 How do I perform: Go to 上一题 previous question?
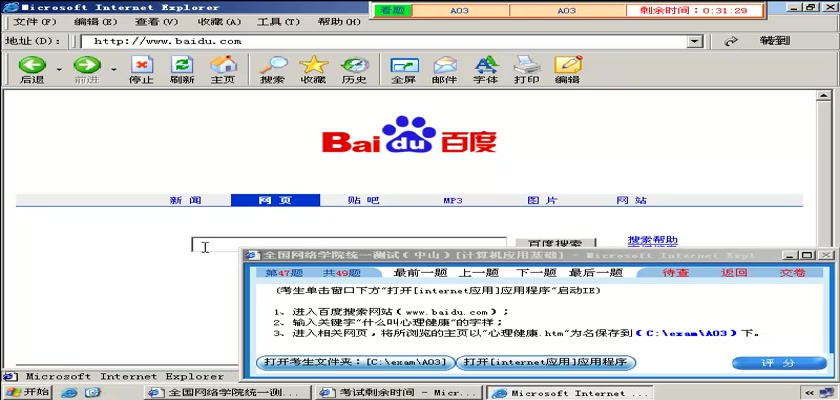[478, 273]
